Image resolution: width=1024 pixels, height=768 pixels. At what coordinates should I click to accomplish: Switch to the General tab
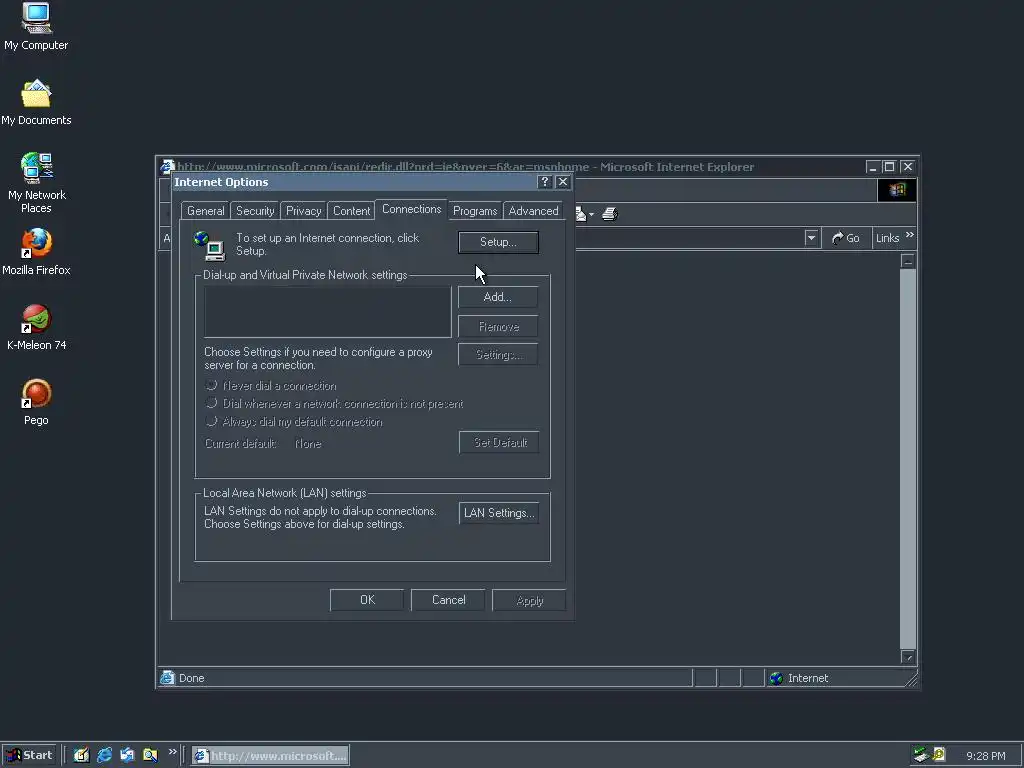[205, 211]
